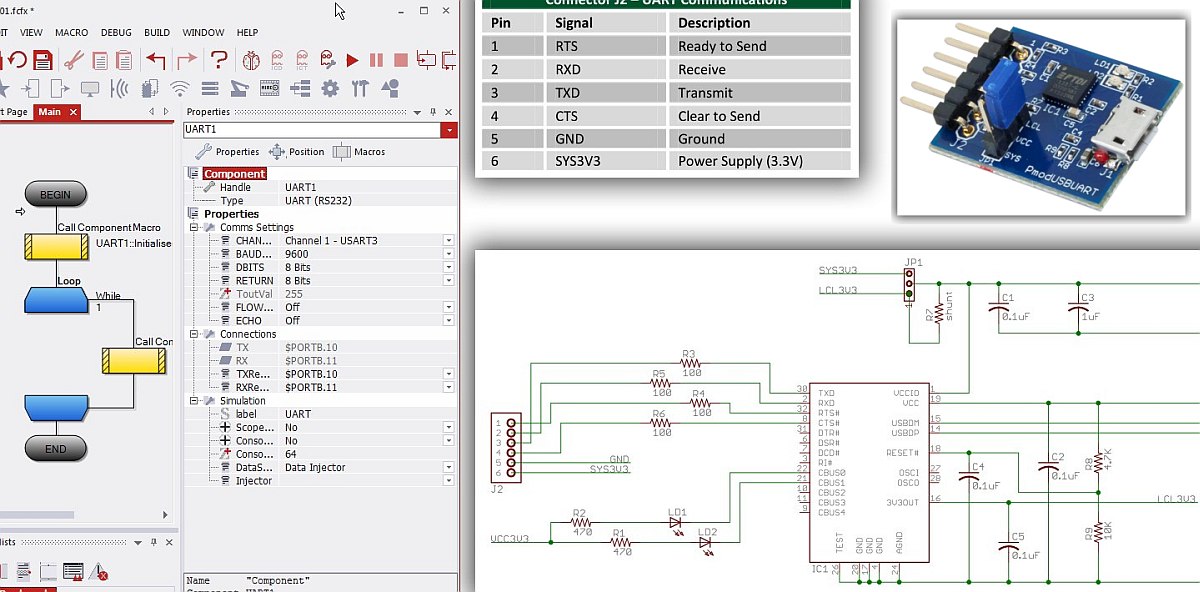This screenshot has height=592, width=1200.
Task: Click the hierarchy tree diagram icon
Action: click(300, 89)
